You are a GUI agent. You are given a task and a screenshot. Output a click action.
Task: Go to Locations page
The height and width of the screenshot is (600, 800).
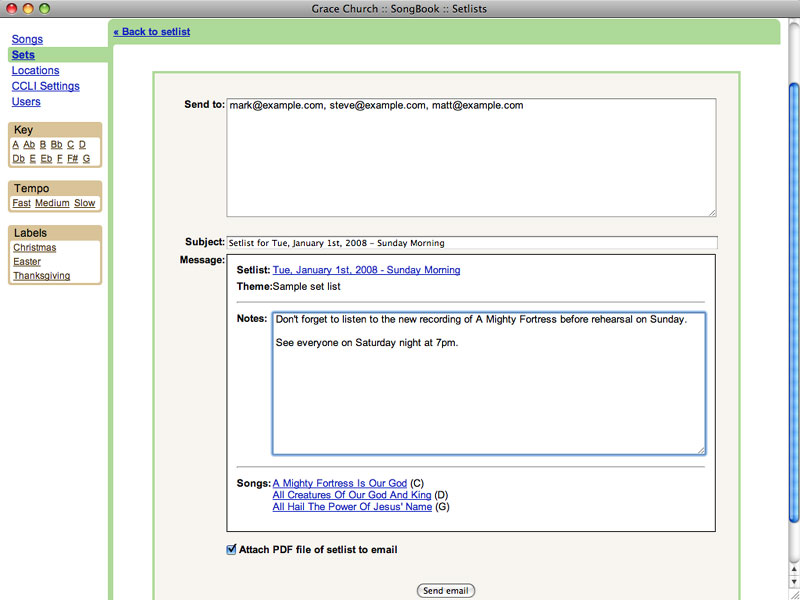(x=35, y=70)
